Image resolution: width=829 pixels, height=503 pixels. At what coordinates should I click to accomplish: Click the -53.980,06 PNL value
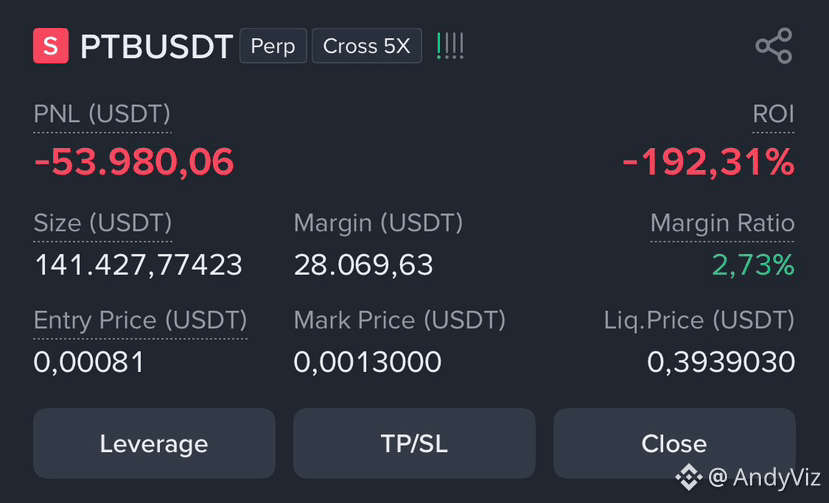(x=133, y=162)
